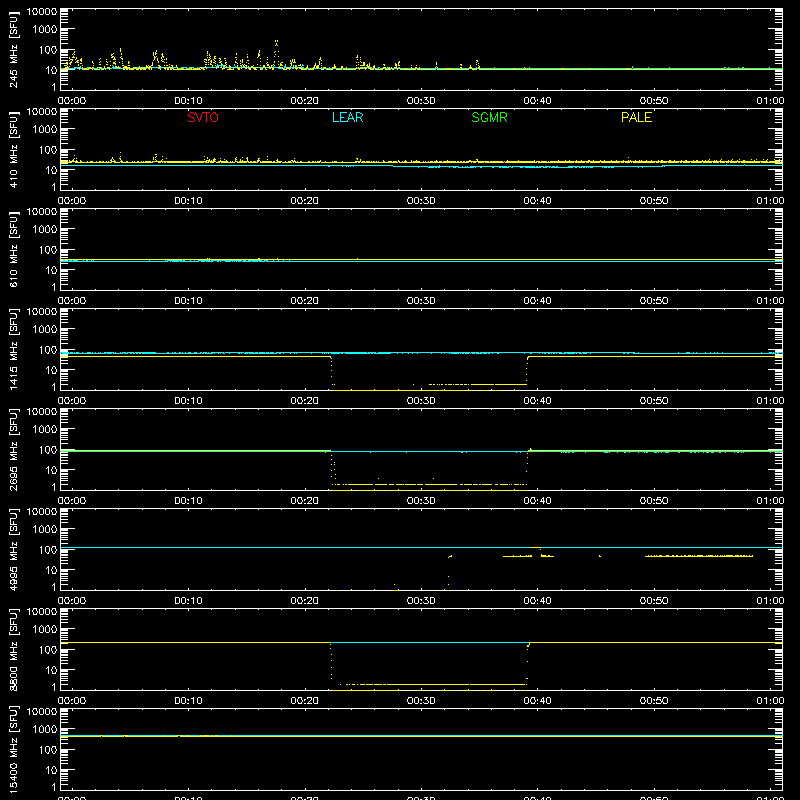
Task: Click the yellow dropout floor line in 8800 MHz panel
Action: coord(429,684)
